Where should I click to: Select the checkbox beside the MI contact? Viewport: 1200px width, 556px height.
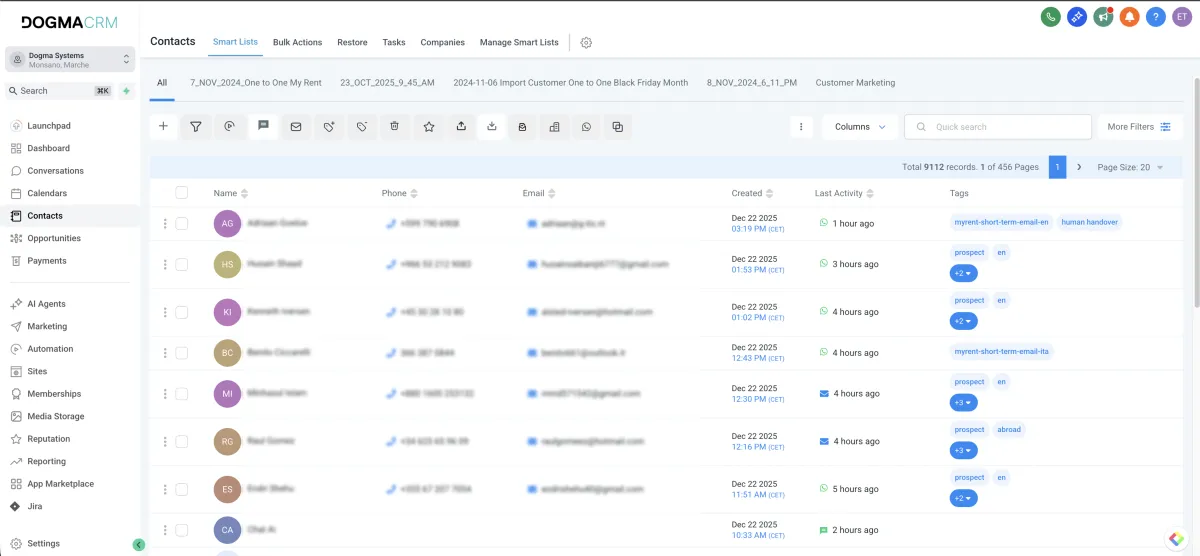(181, 394)
